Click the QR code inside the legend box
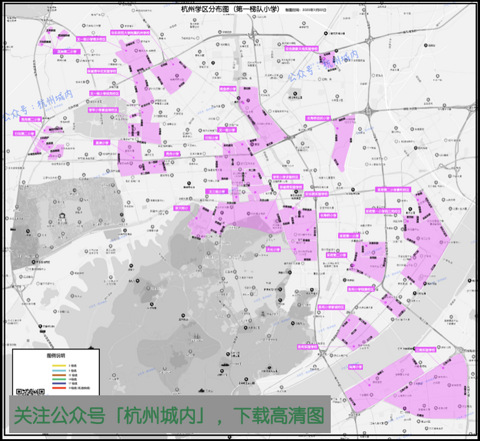Screen dimensions: 480x441 (30, 392)
